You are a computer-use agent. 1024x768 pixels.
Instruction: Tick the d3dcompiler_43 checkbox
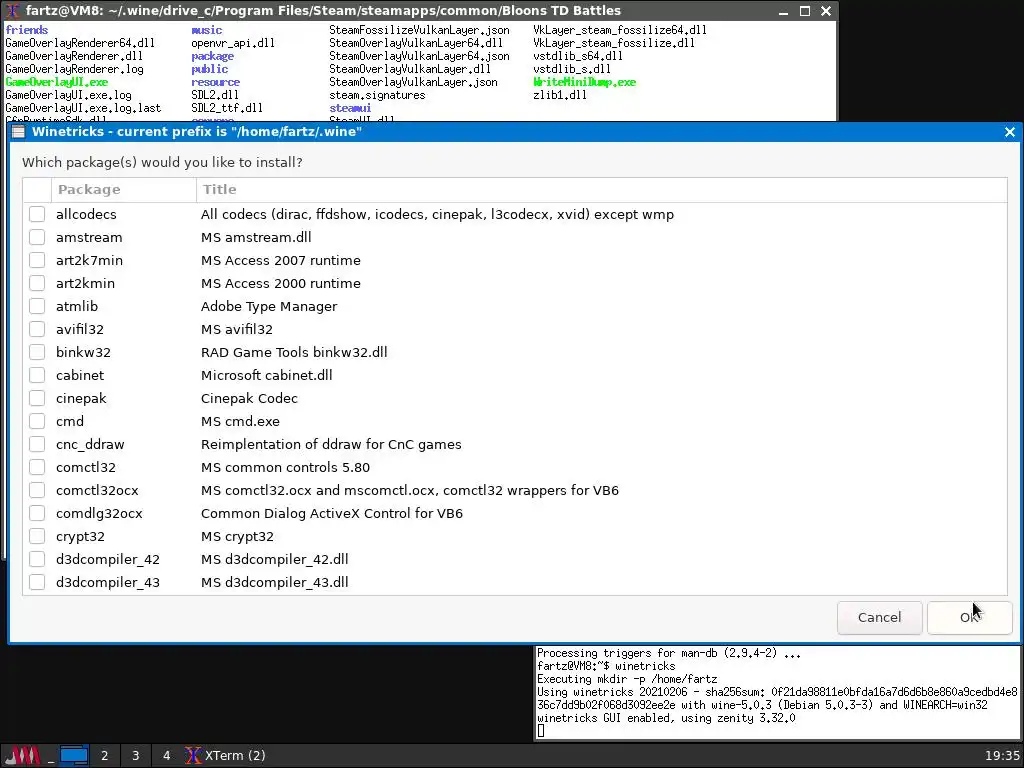click(x=37, y=582)
